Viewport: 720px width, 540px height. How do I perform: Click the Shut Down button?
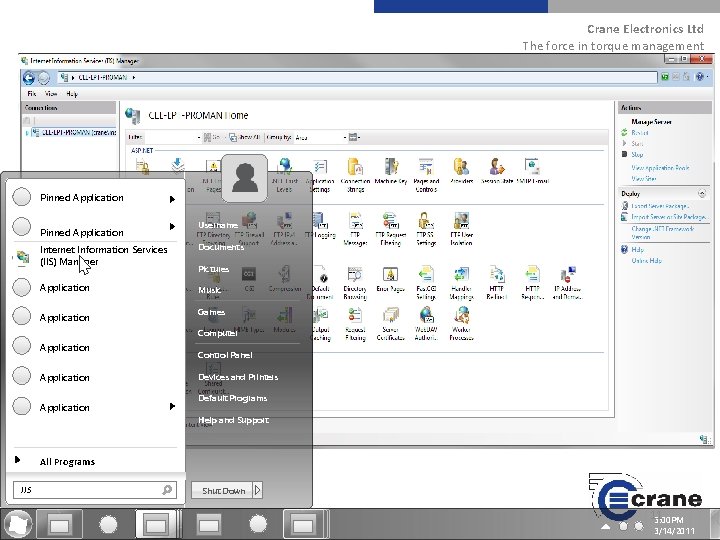(x=222, y=490)
